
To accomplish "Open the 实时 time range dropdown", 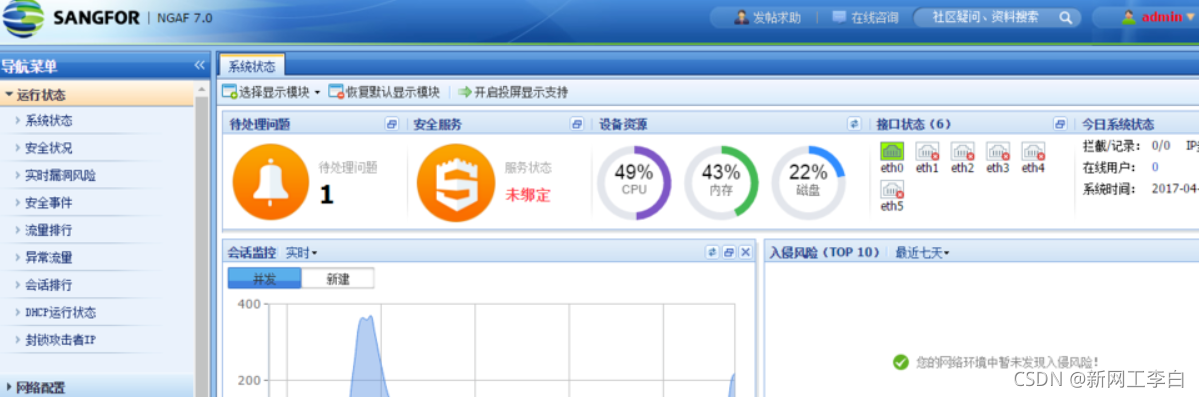I will (301, 252).
